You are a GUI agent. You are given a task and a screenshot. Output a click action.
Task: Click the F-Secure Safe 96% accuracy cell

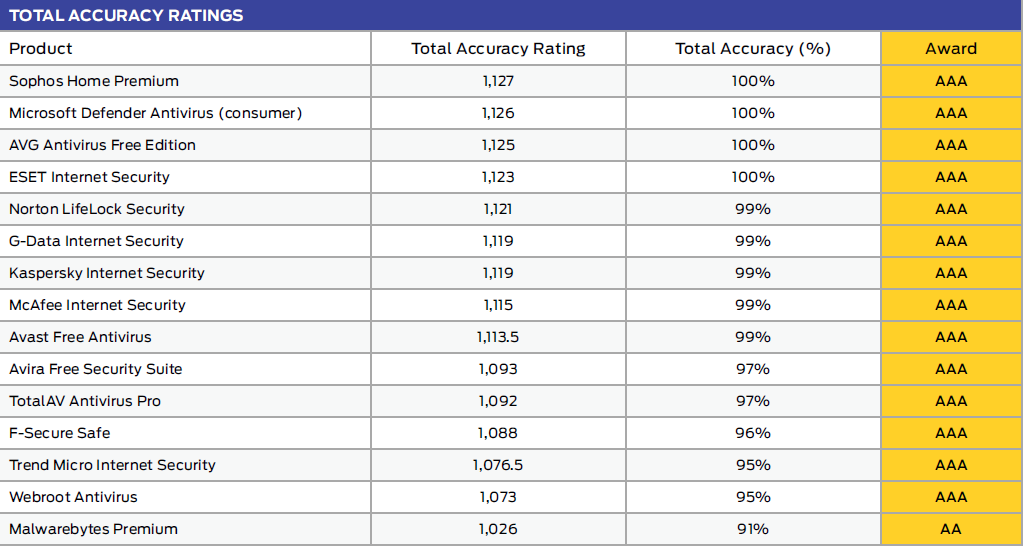753,433
